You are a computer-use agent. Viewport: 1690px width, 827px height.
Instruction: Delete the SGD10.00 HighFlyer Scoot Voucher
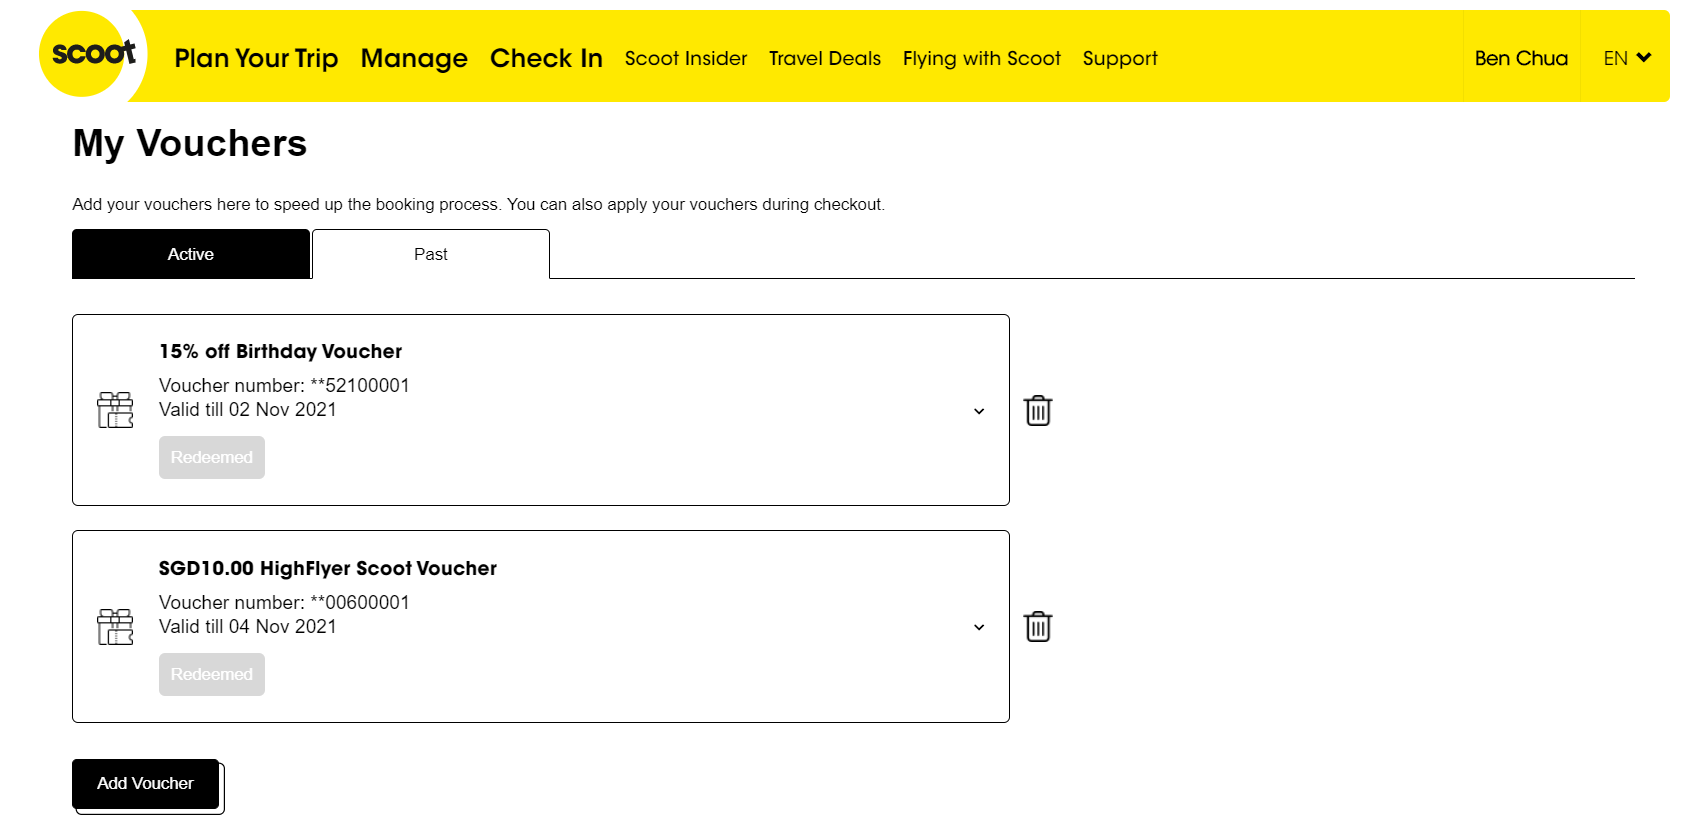[1038, 627]
